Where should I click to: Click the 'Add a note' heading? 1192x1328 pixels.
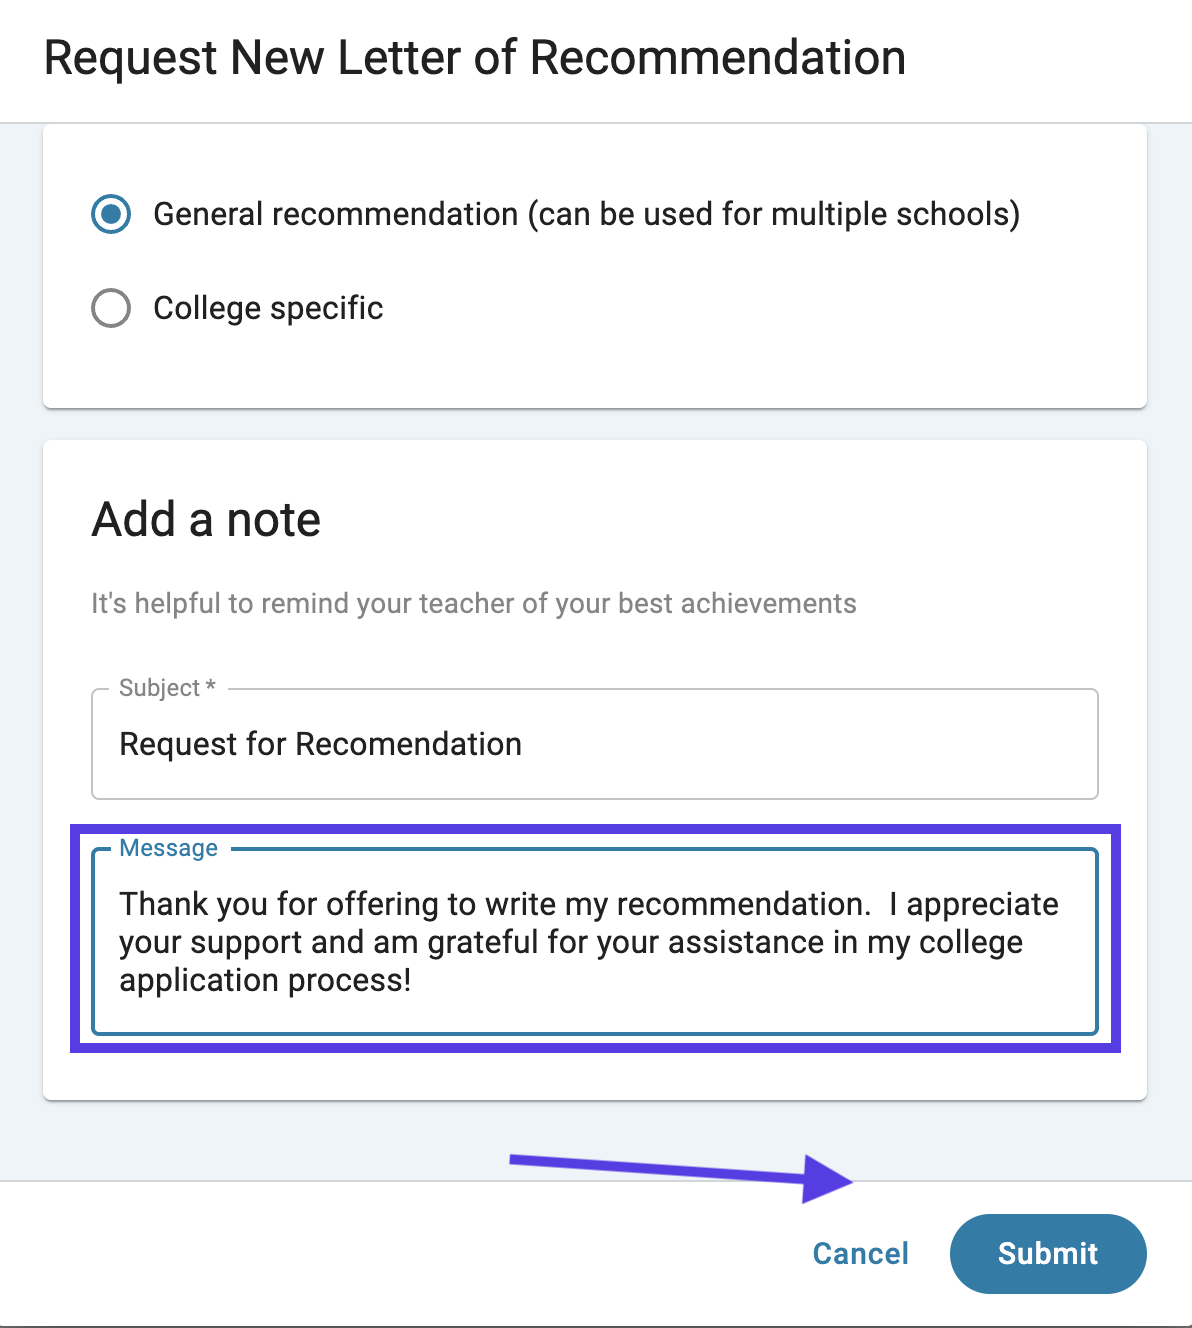point(206,520)
